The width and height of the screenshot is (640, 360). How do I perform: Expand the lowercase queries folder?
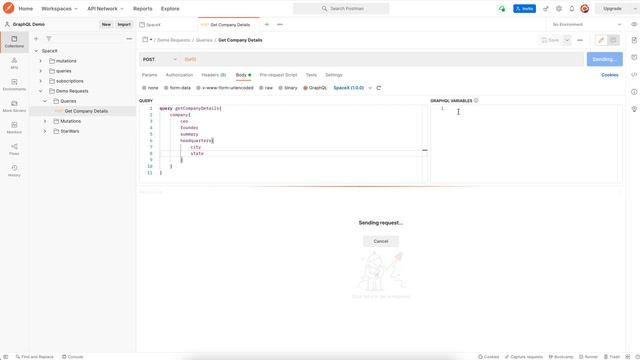[x=40, y=71]
